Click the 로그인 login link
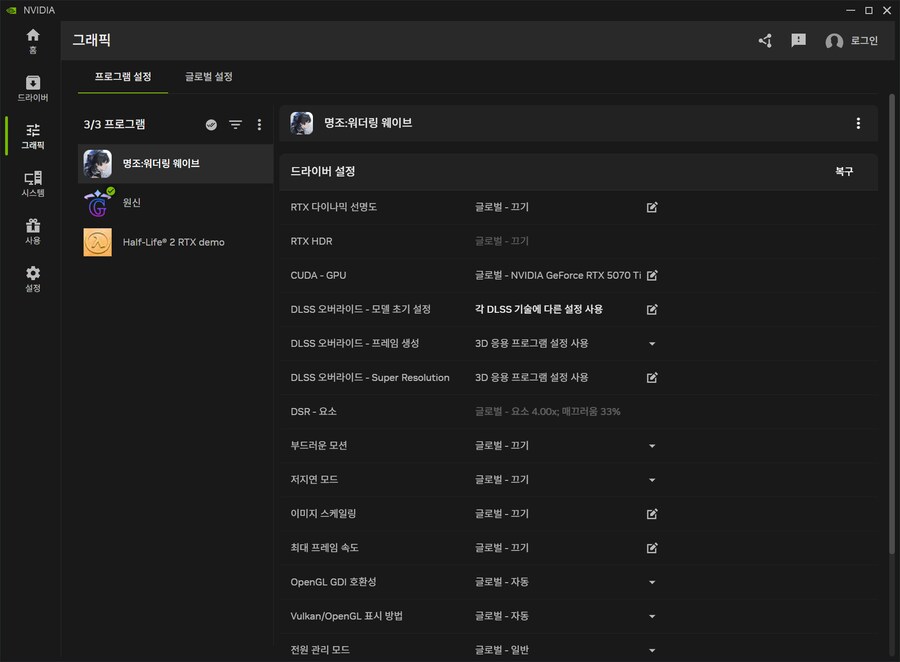900x662 pixels. (x=864, y=41)
